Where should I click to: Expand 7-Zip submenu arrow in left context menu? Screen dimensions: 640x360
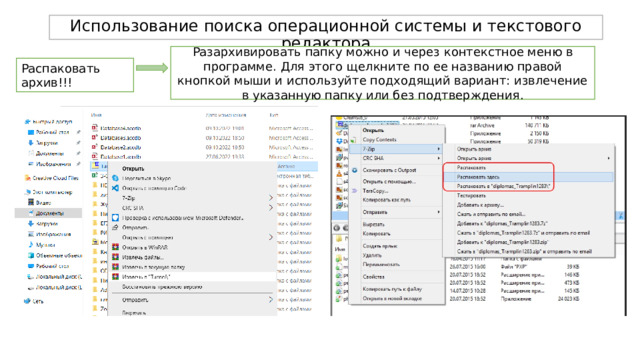[271, 198]
